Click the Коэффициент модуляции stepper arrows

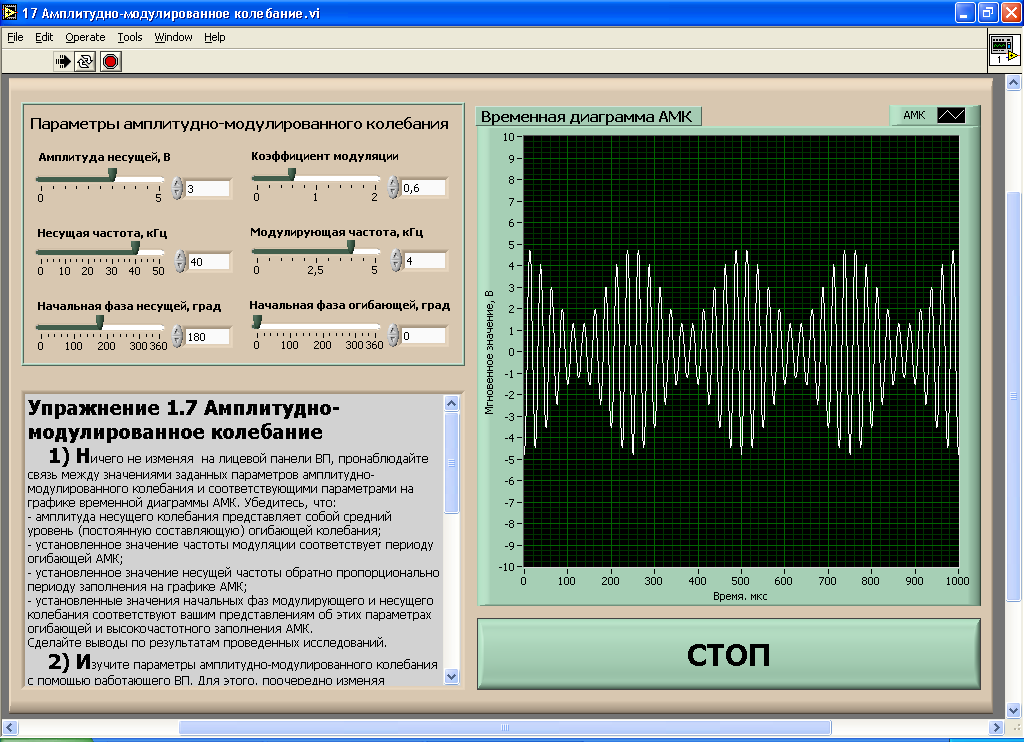(x=393, y=187)
